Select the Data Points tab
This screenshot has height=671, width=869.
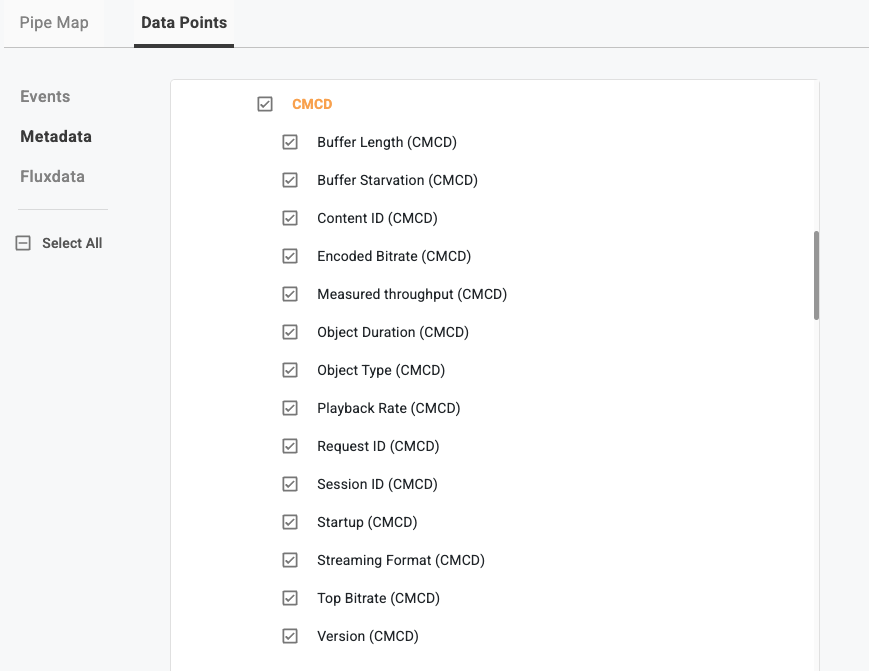184,22
